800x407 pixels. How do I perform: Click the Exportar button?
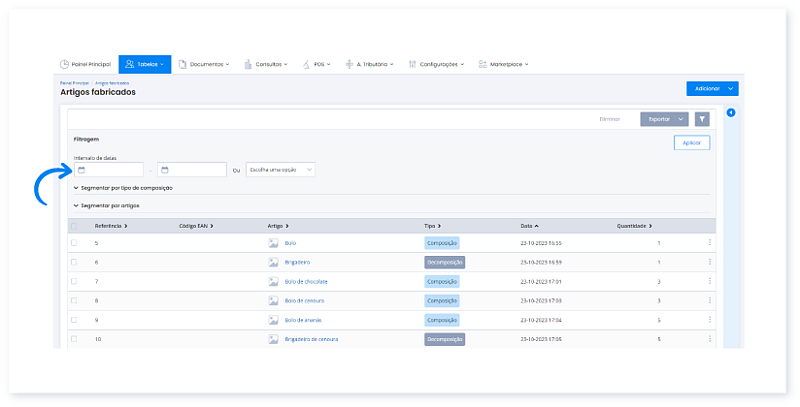659,119
